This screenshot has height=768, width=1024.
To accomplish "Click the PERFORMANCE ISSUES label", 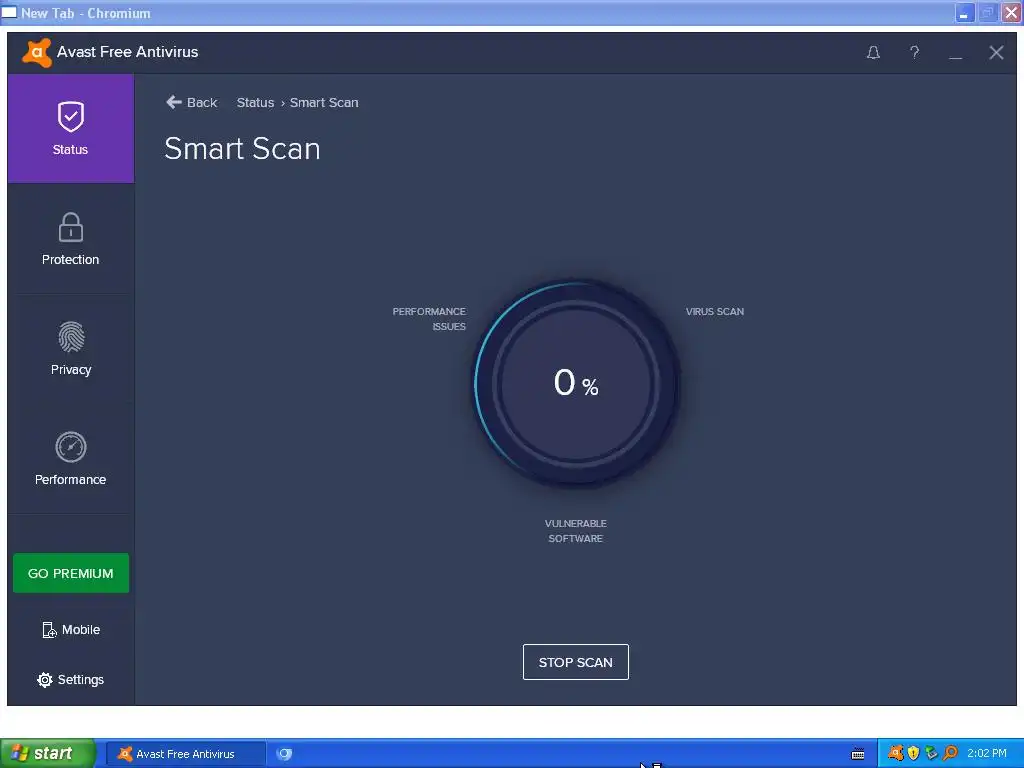I will [x=429, y=319].
